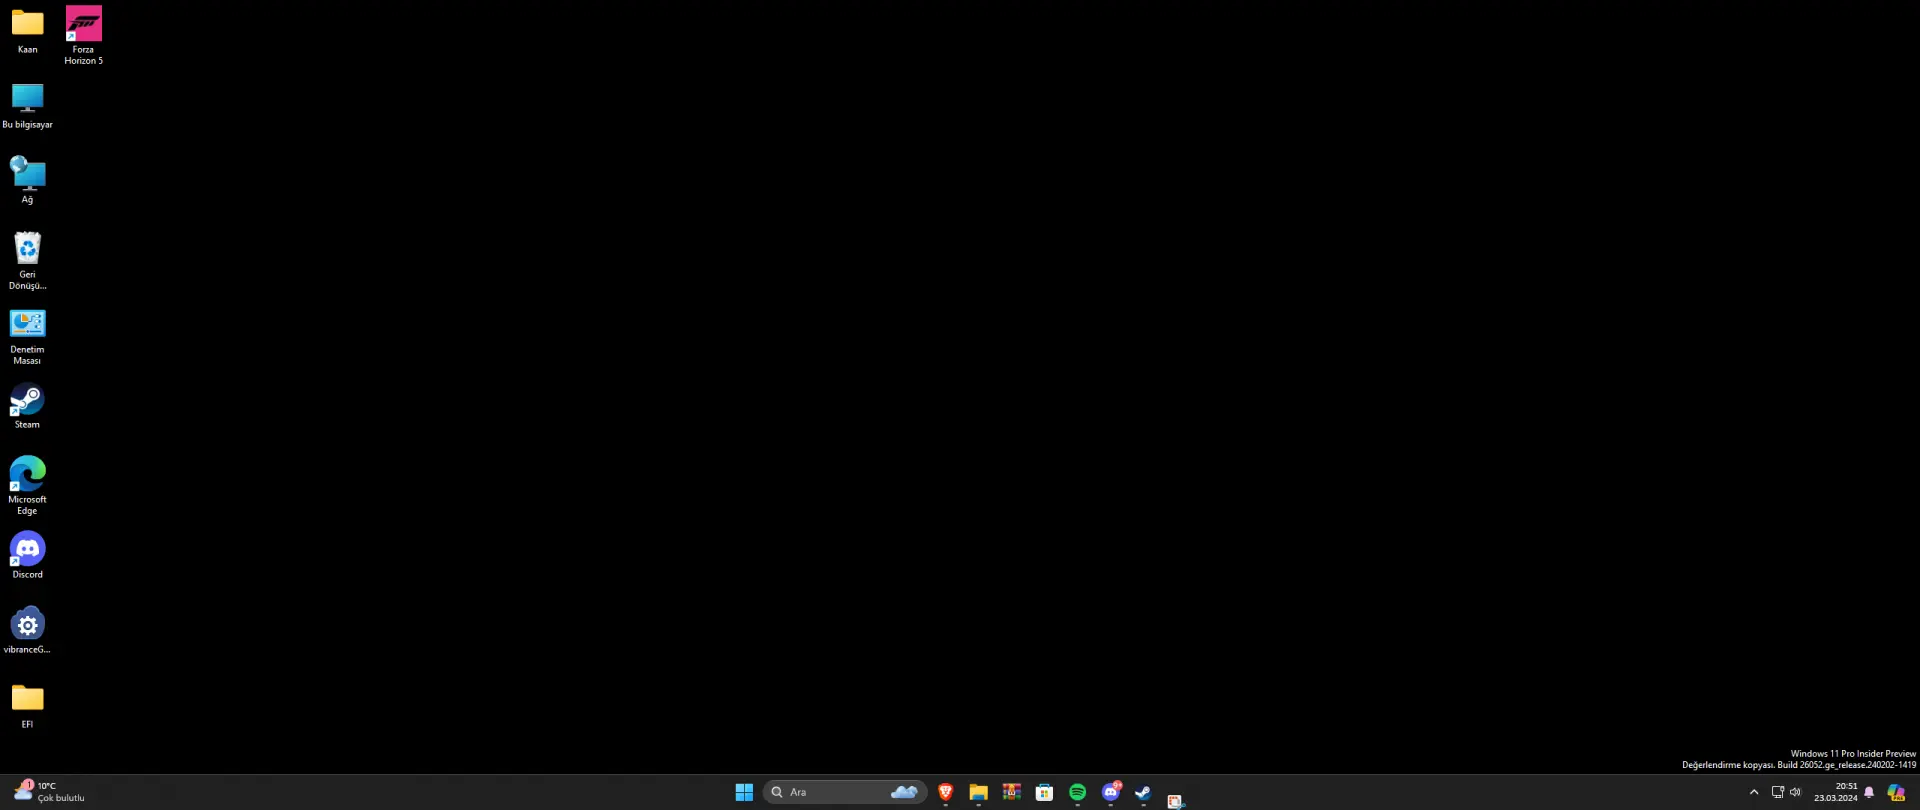Open the Windows Start menu

click(744, 792)
